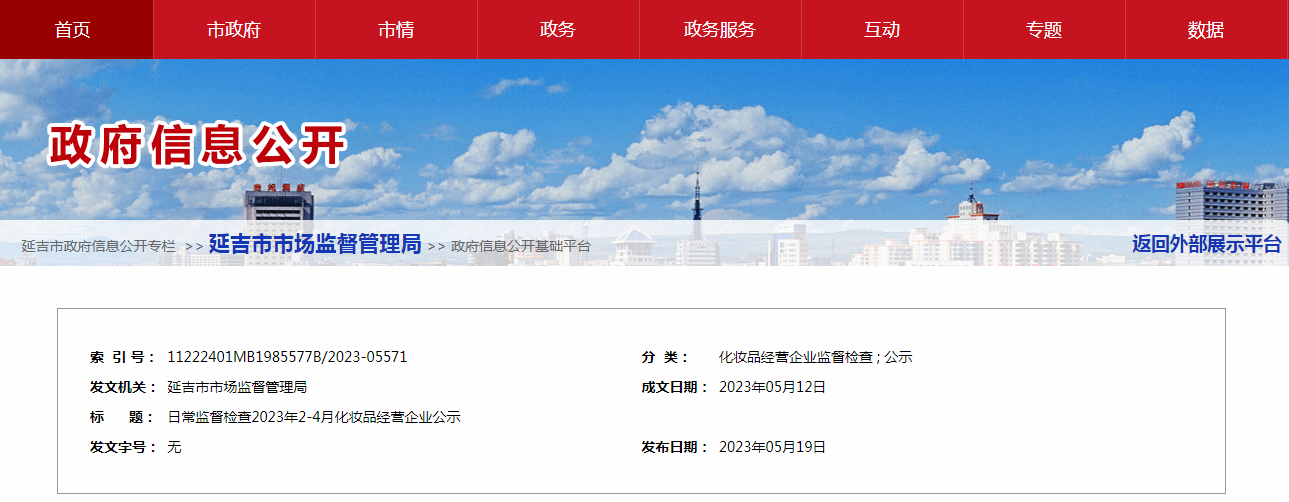Click the 标题 field label
The width and height of the screenshot is (1289, 502).
pos(123,417)
